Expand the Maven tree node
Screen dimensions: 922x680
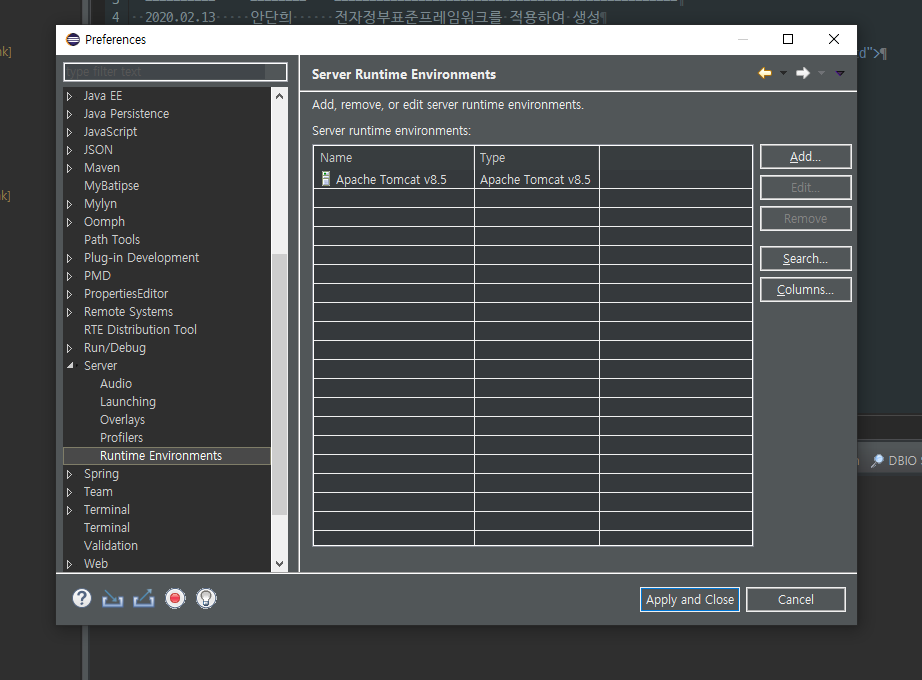tap(70, 168)
